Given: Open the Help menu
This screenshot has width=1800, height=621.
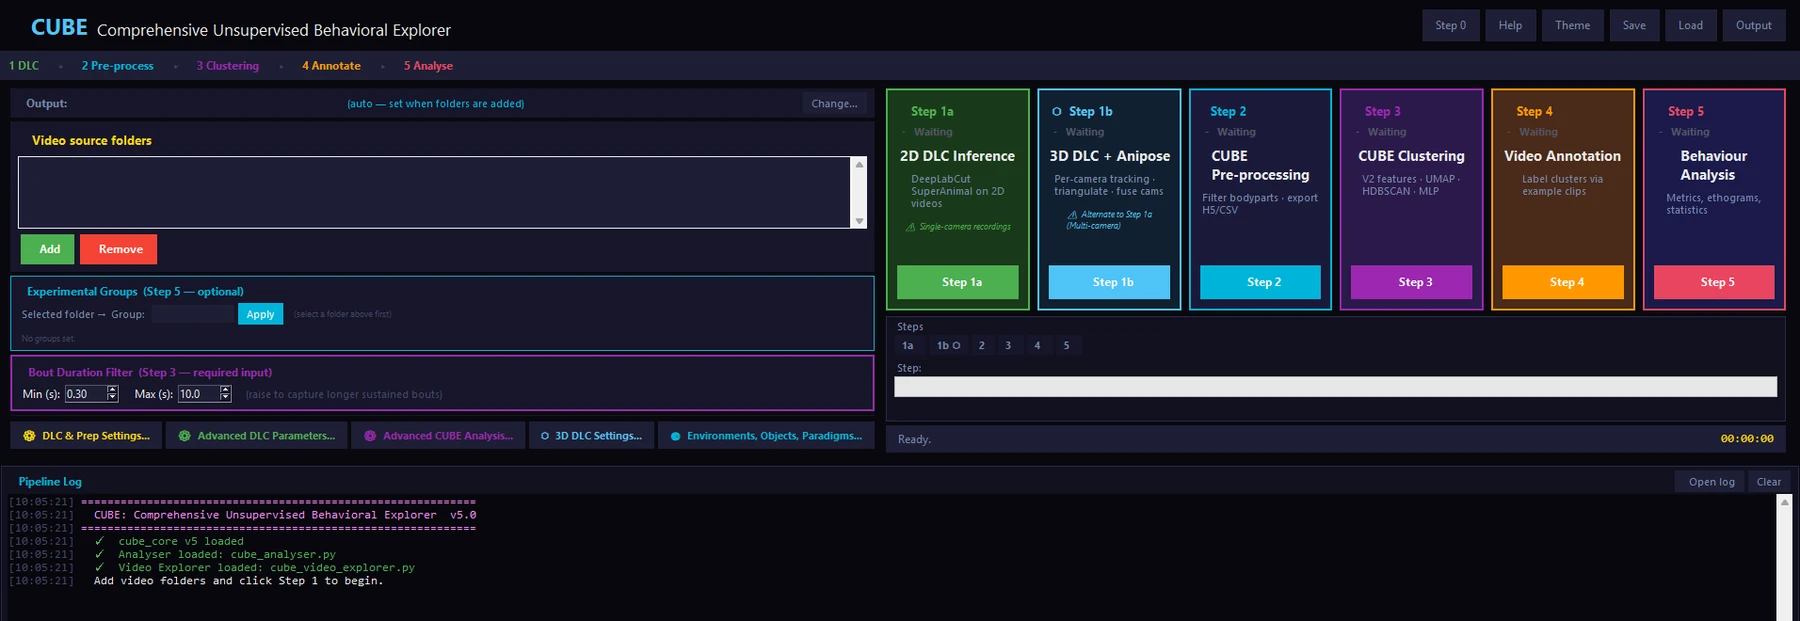Looking at the screenshot, I should [x=1510, y=26].
